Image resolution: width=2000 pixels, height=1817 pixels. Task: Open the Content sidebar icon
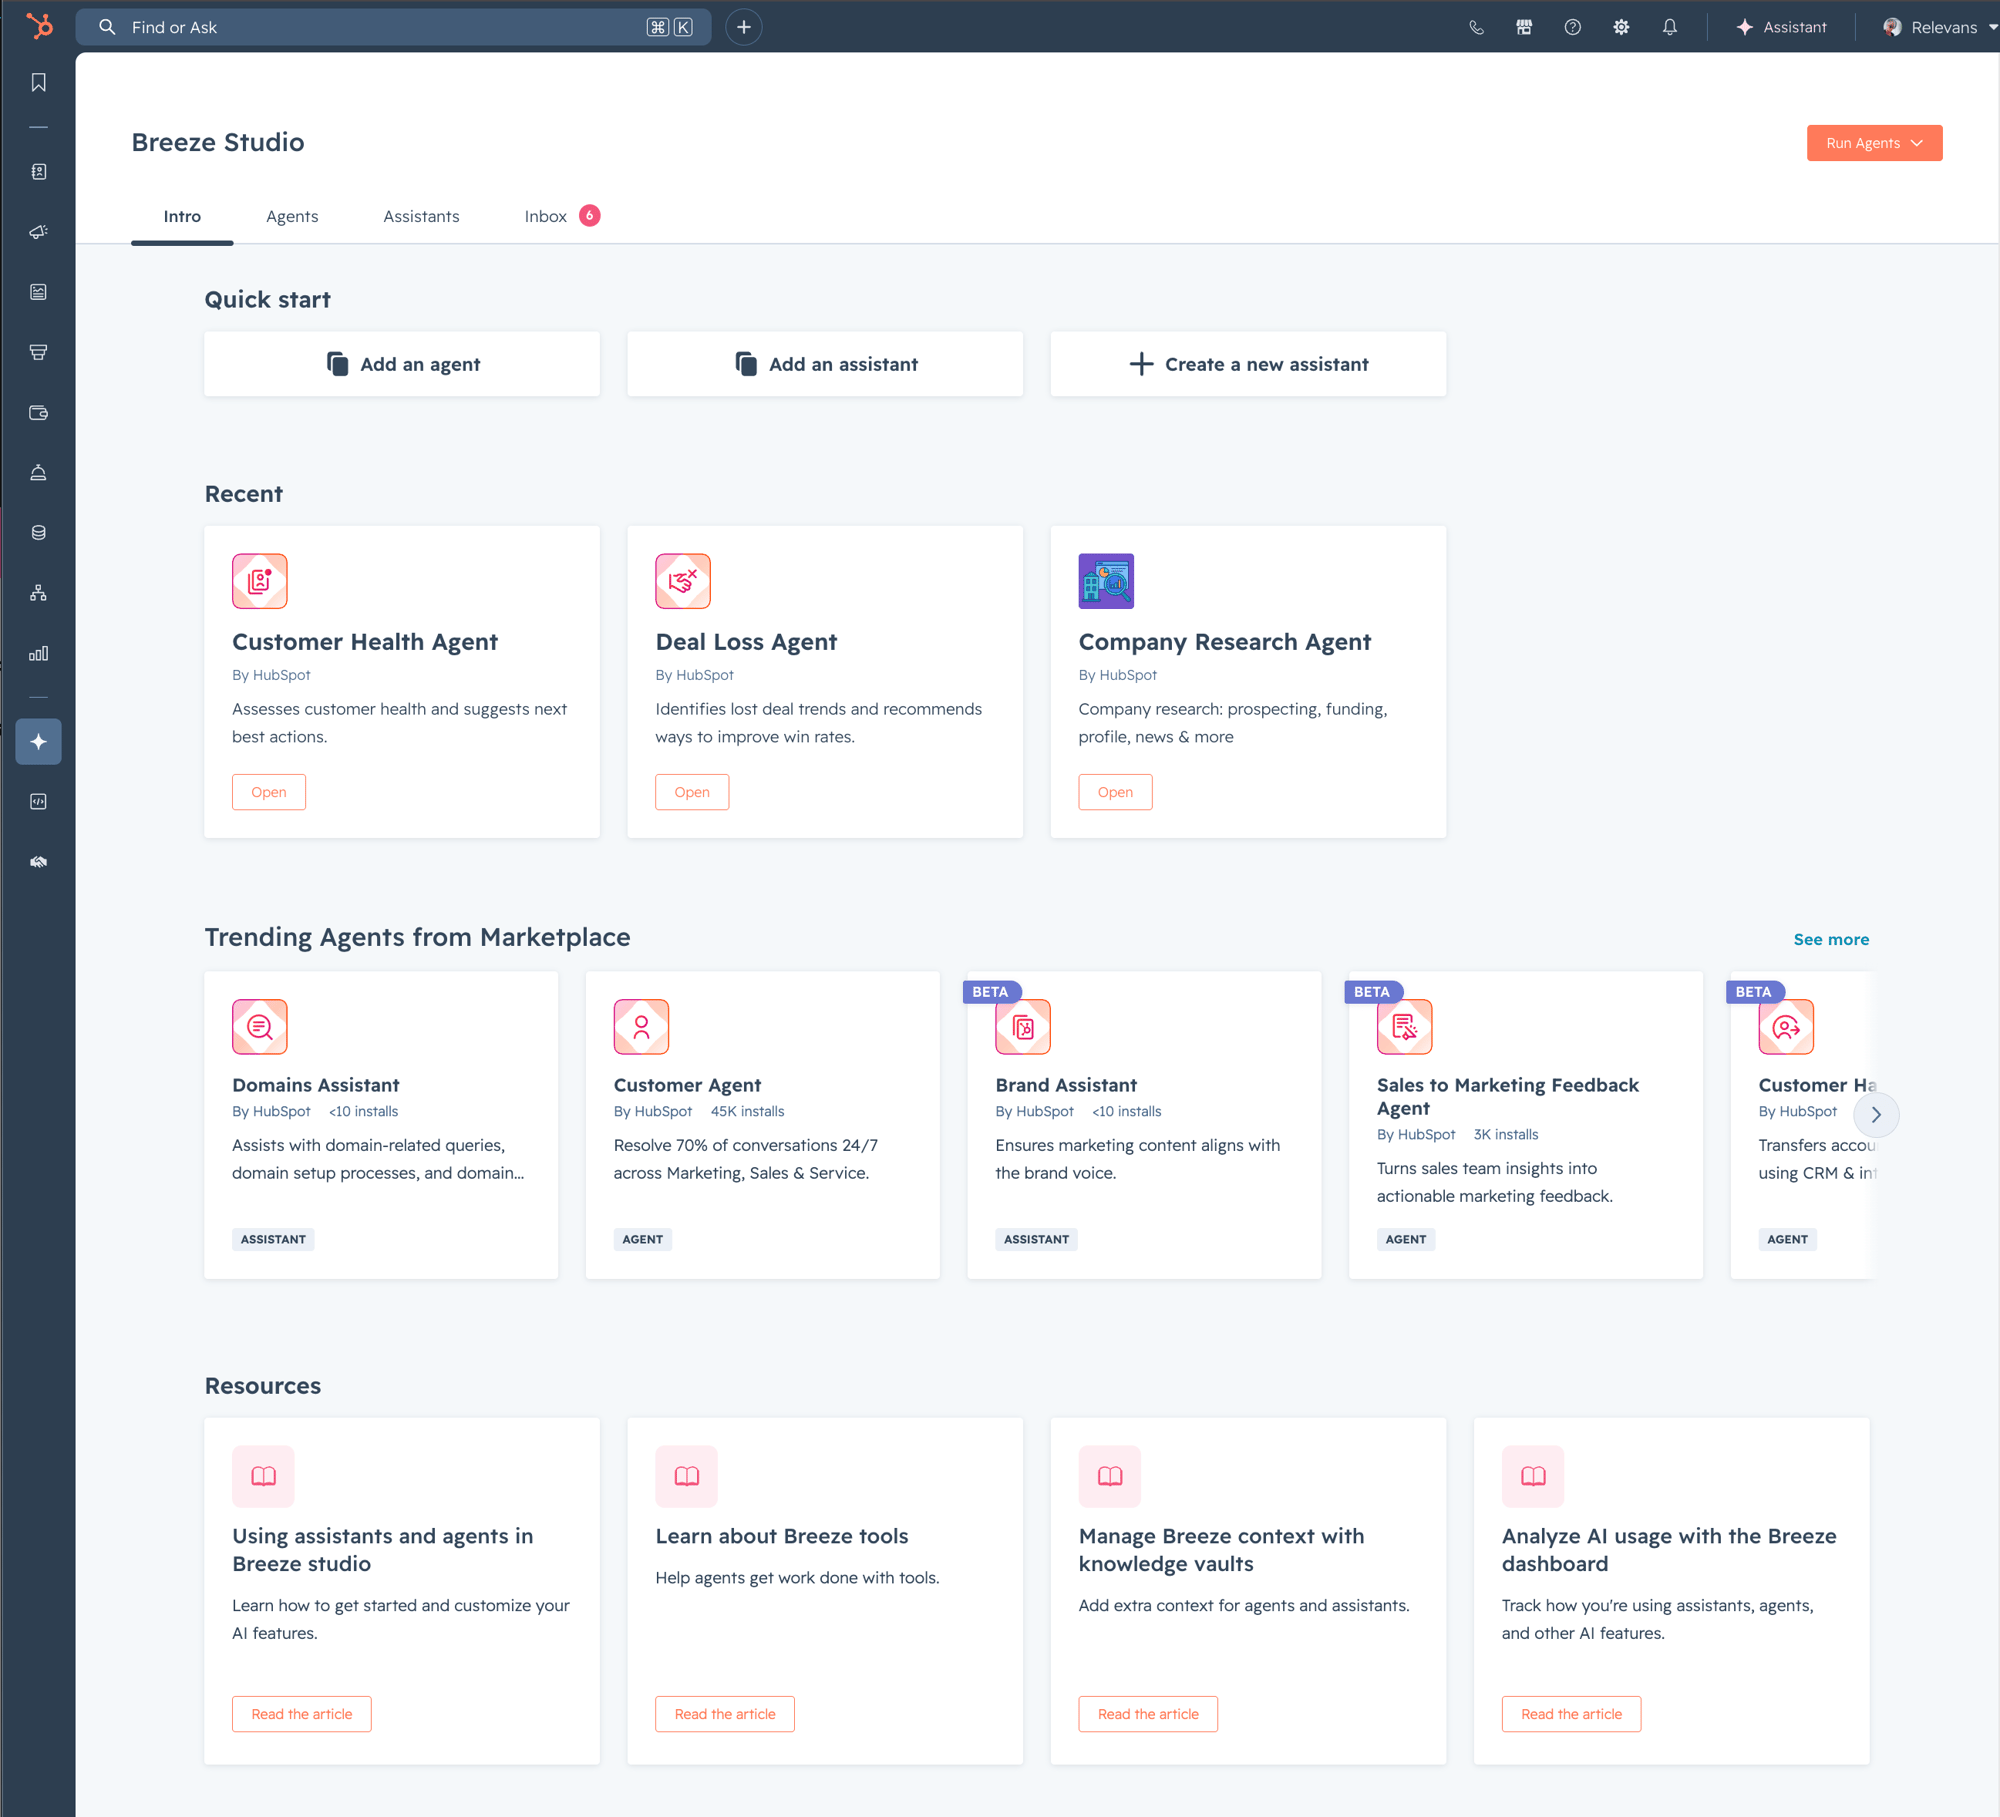[39, 292]
